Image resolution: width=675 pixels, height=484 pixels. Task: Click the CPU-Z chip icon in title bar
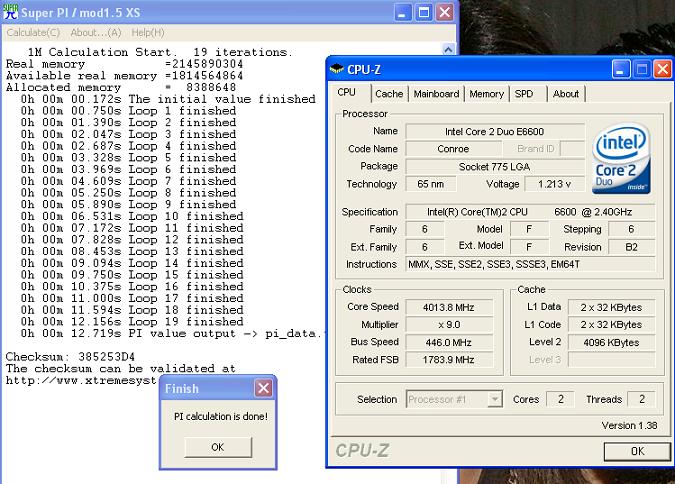click(x=337, y=69)
